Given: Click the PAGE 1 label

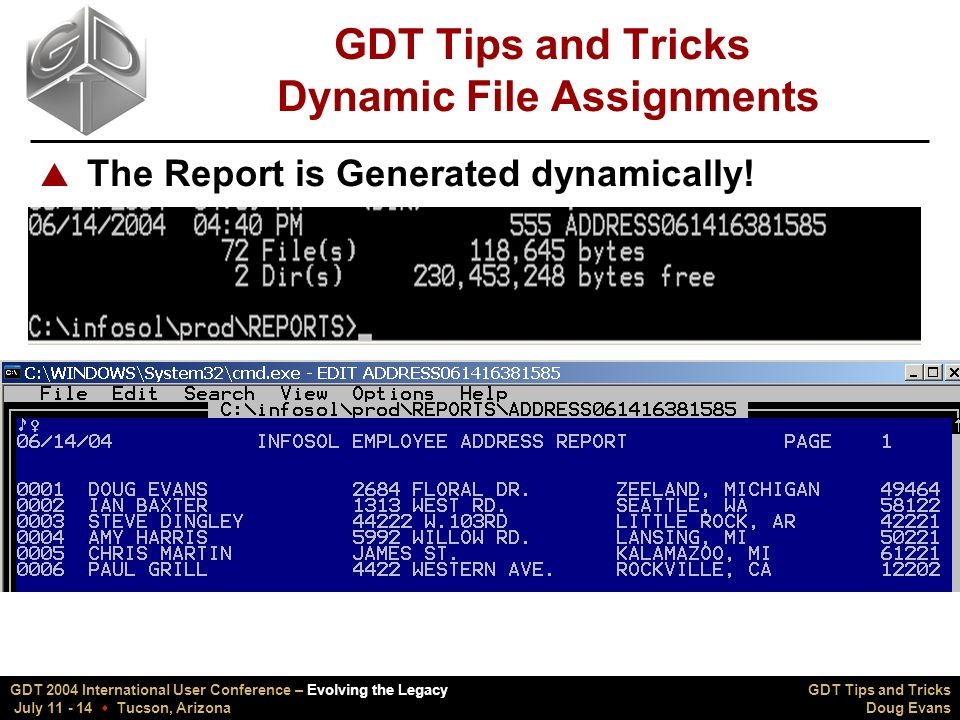Looking at the screenshot, I should 838,441.
